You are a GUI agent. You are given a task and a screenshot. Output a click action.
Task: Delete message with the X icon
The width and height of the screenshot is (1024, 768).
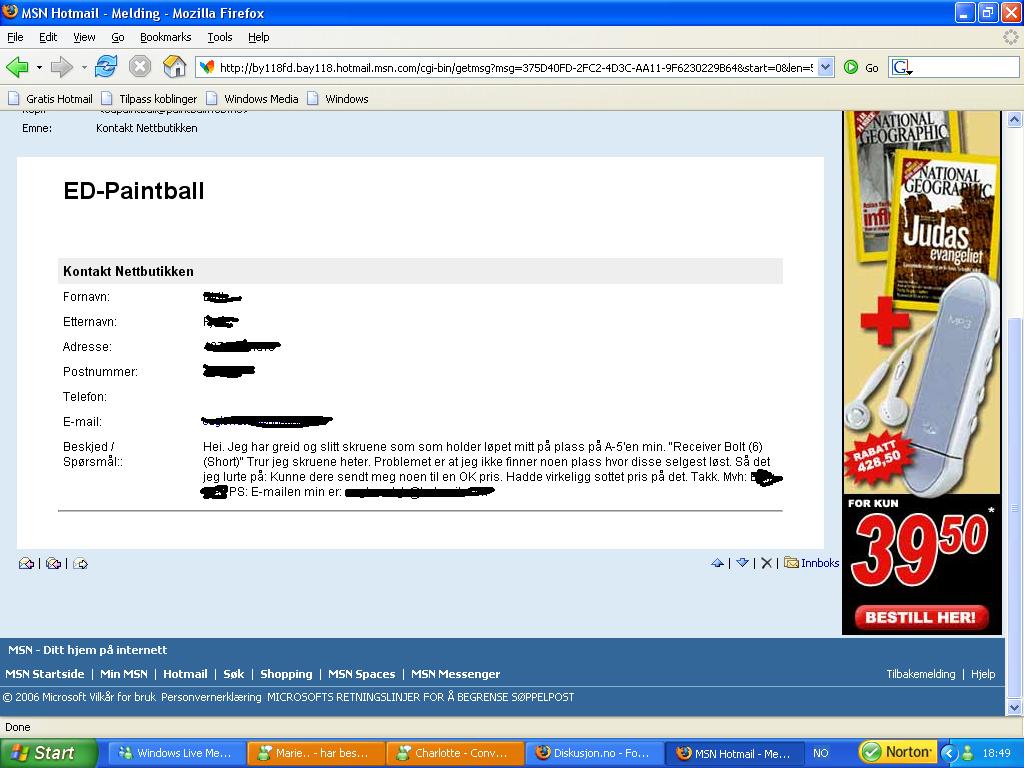point(767,563)
